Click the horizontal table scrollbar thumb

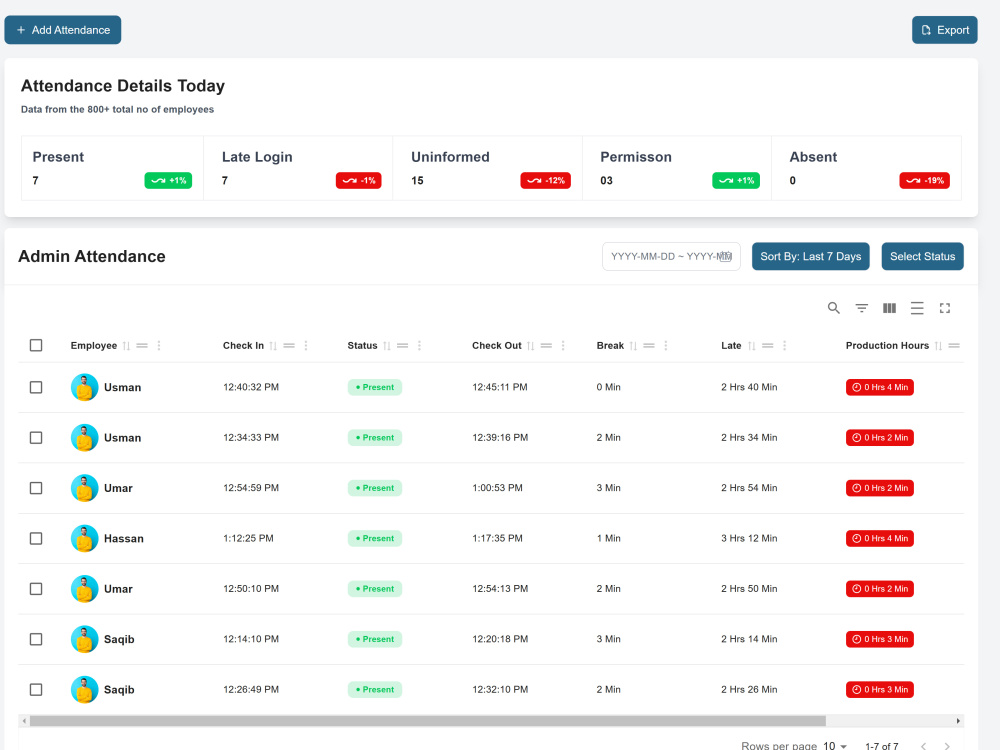tap(428, 721)
